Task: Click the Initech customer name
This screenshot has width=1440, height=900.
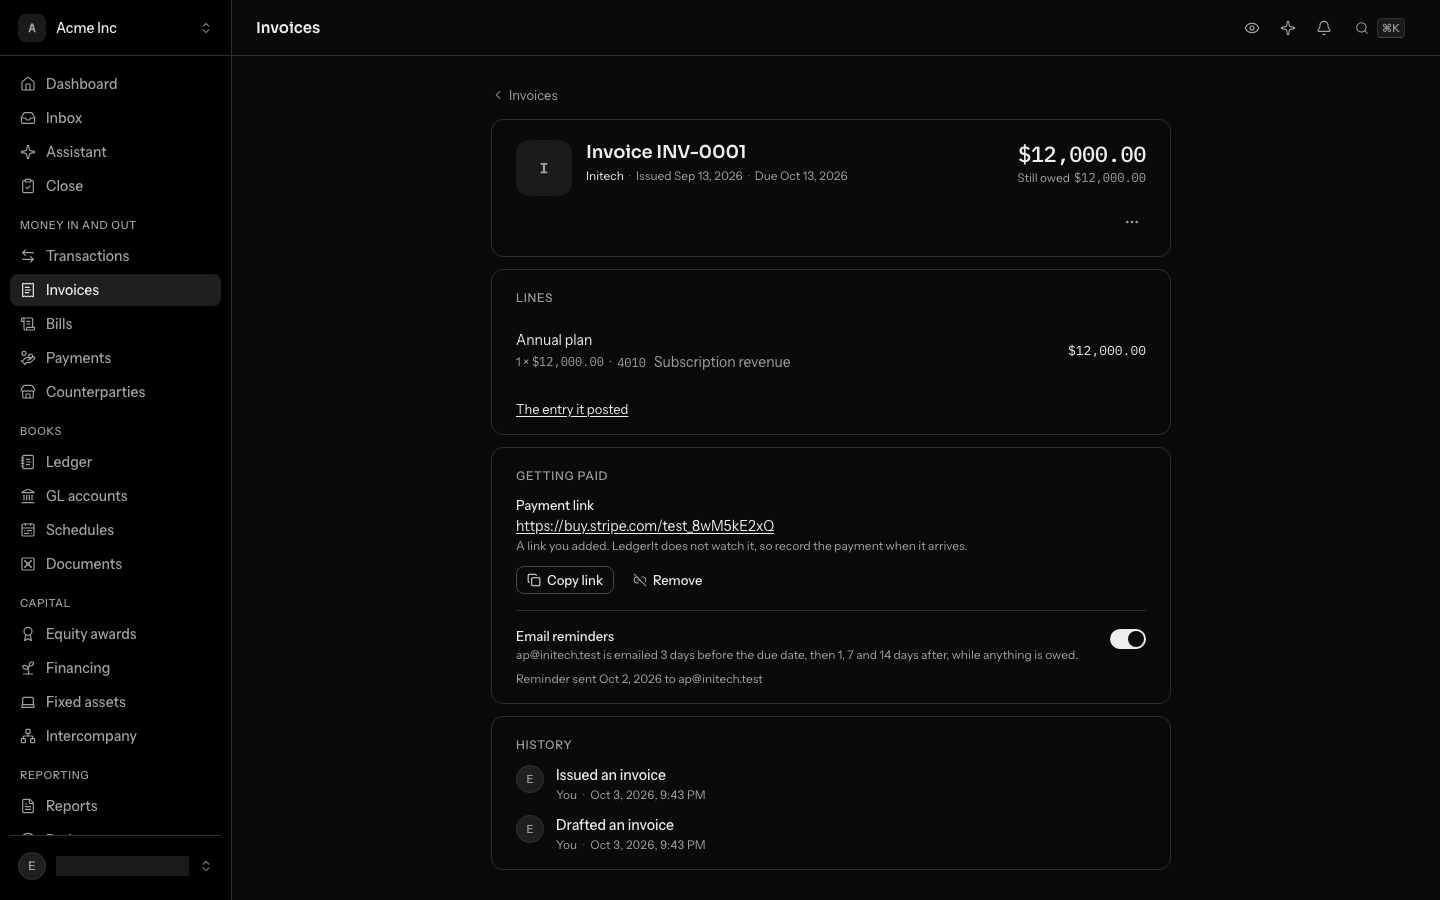Action: pyautogui.click(x=605, y=176)
